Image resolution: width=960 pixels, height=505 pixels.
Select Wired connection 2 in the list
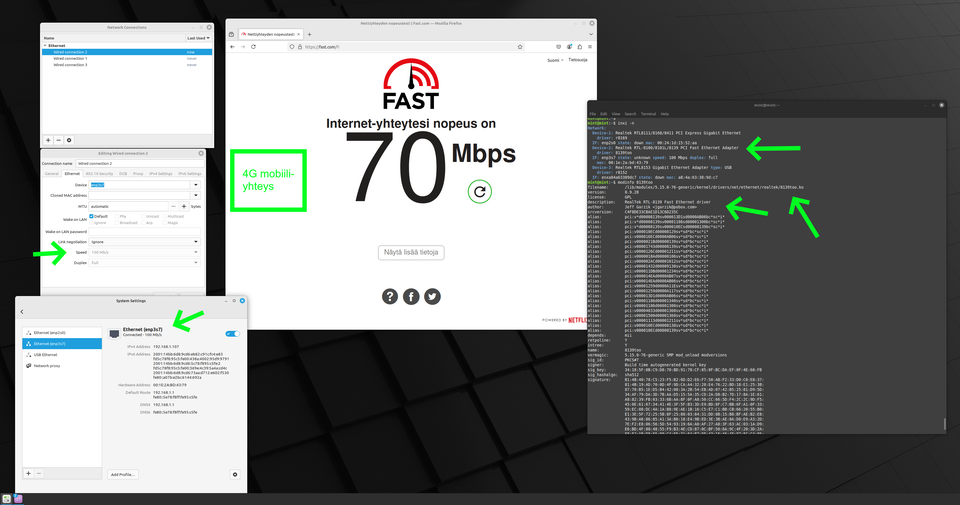tap(127, 52)
